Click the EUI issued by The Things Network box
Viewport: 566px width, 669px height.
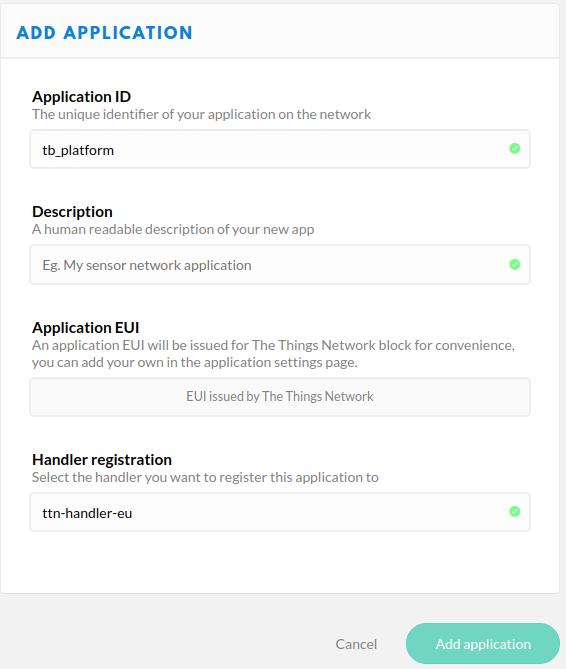click(280, 397)
